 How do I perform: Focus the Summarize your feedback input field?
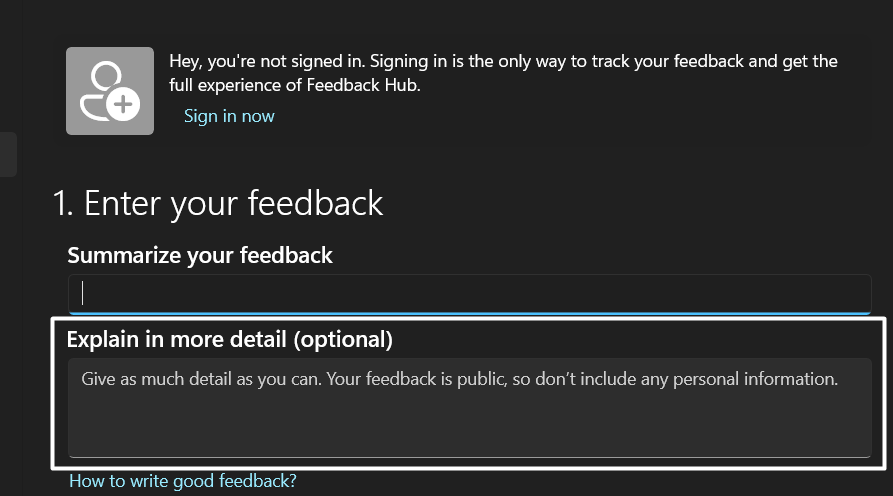(x=470, y=293)
